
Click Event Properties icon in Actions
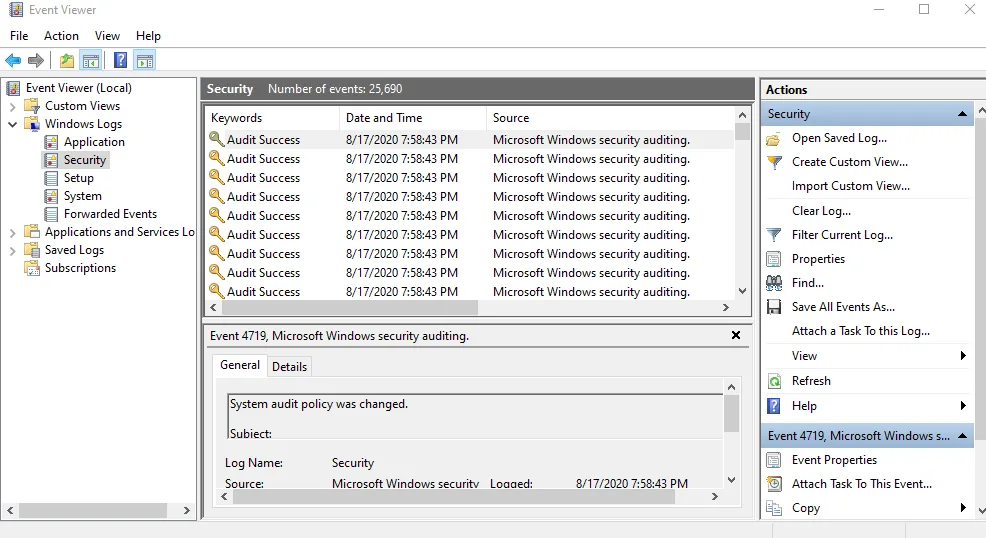[774, 460]
